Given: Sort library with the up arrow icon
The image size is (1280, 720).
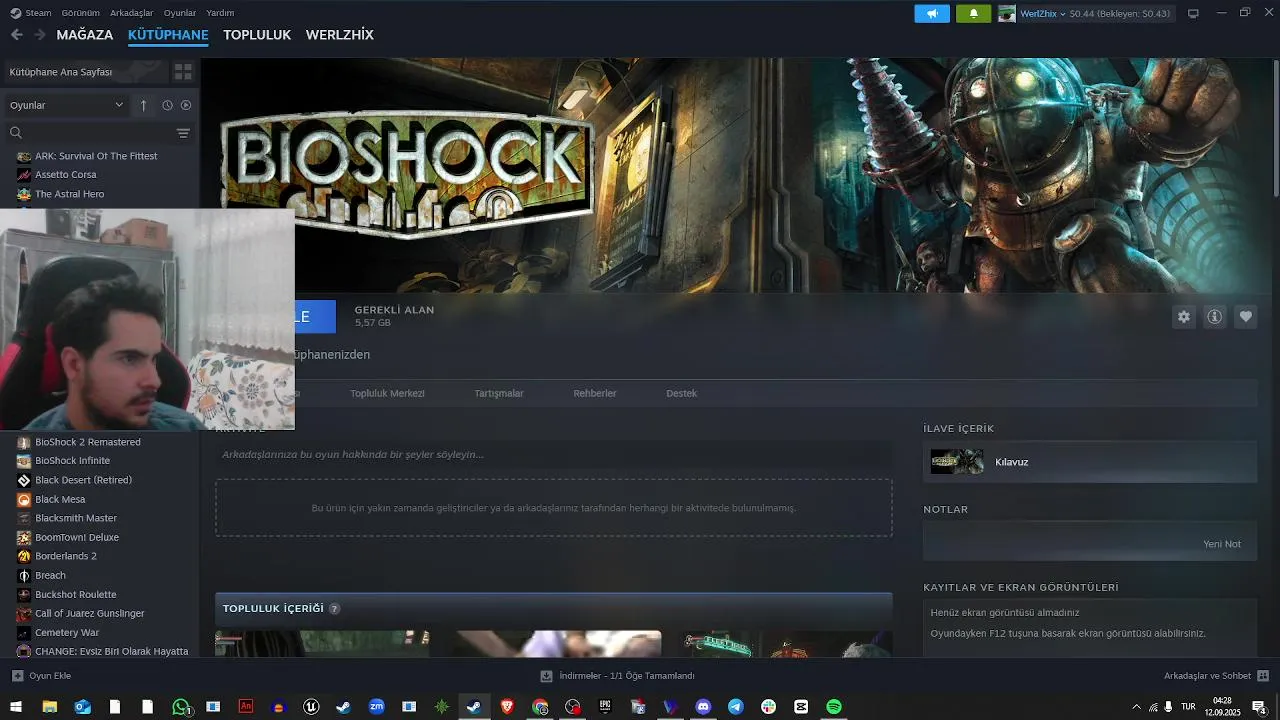Looking at the screenshot, I should (143, 105).
